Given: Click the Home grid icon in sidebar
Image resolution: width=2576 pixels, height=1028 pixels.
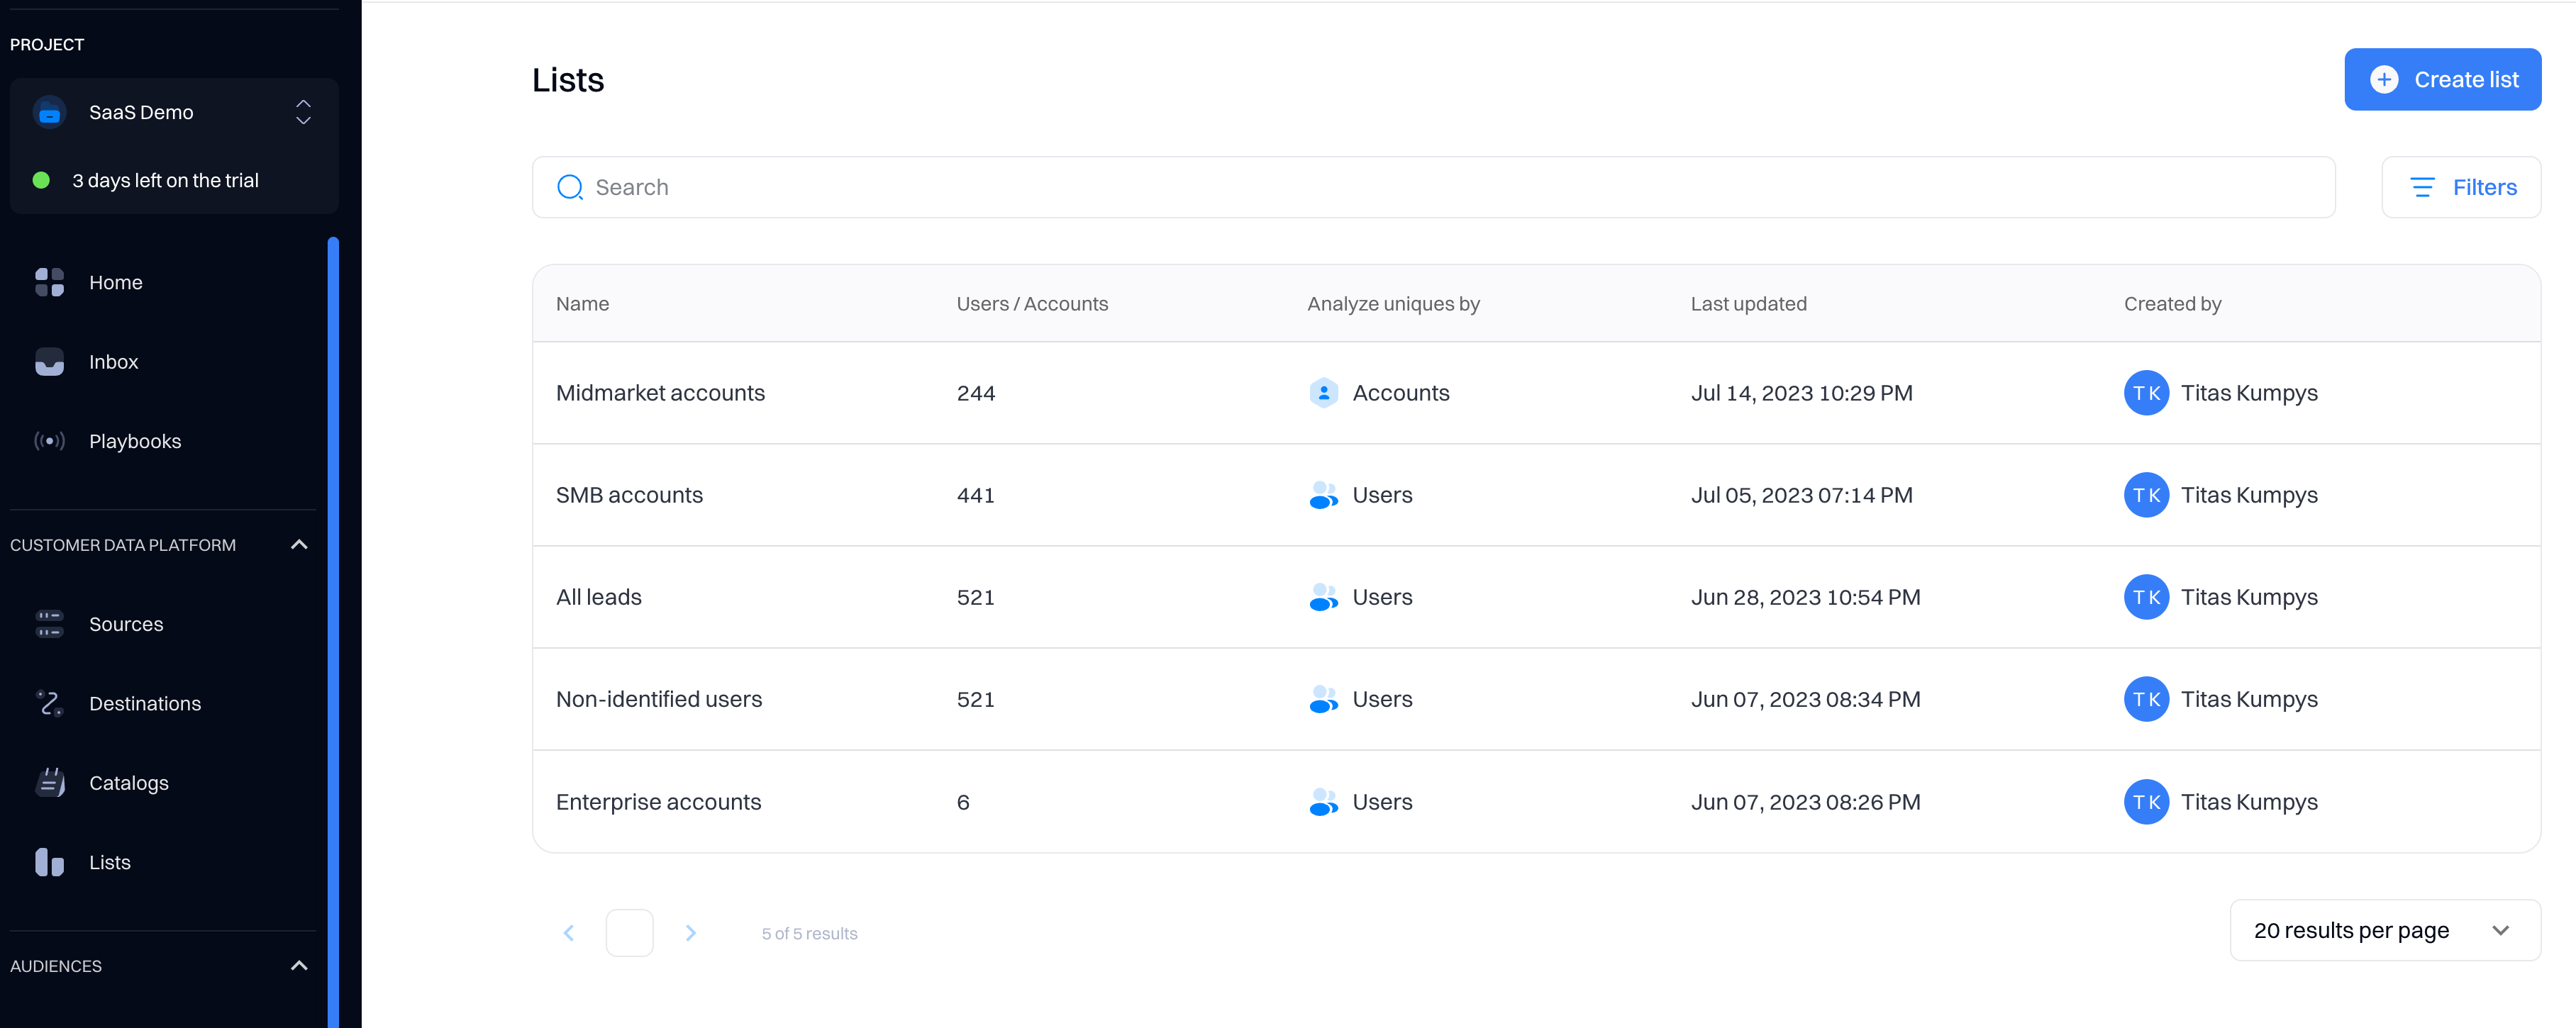Looking at the screenshot, I should point(49,282).
